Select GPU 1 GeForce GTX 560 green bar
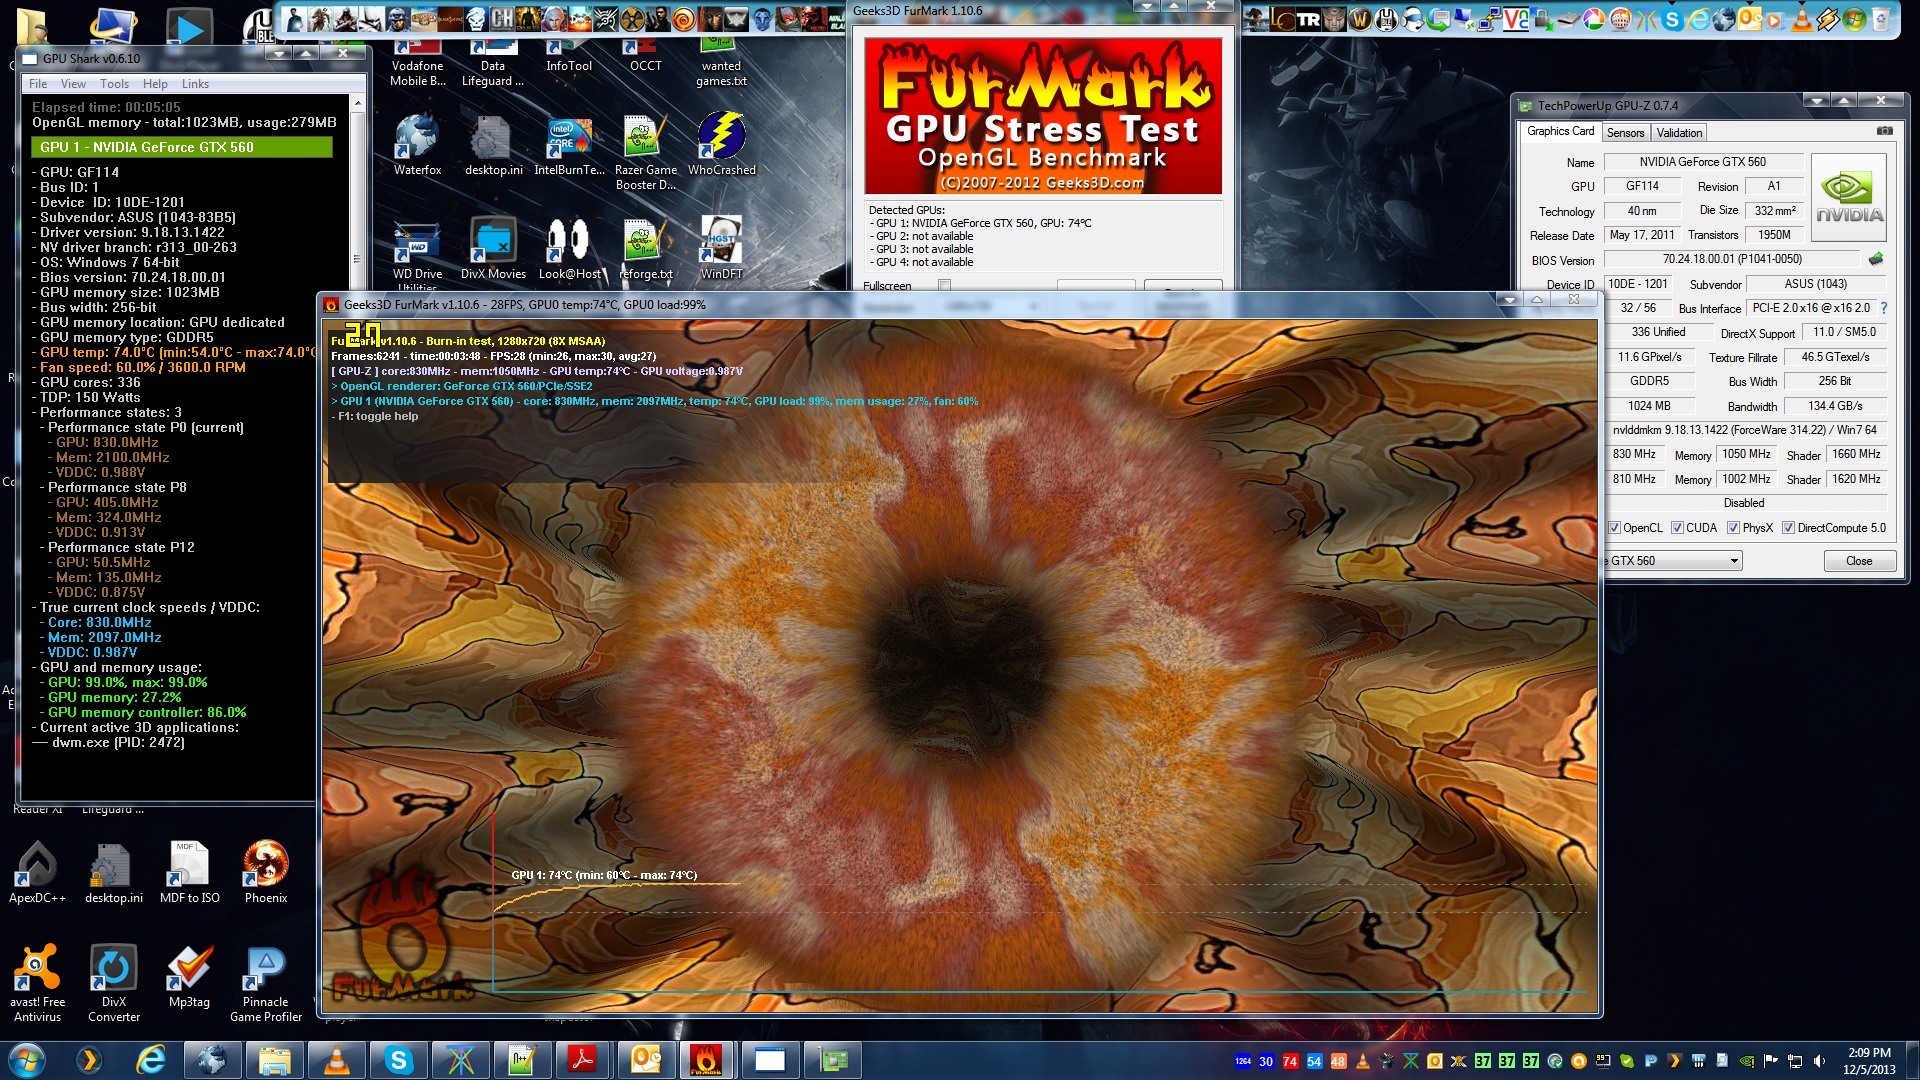This screenshot has width=1920, height=1080. pos(181,147)
